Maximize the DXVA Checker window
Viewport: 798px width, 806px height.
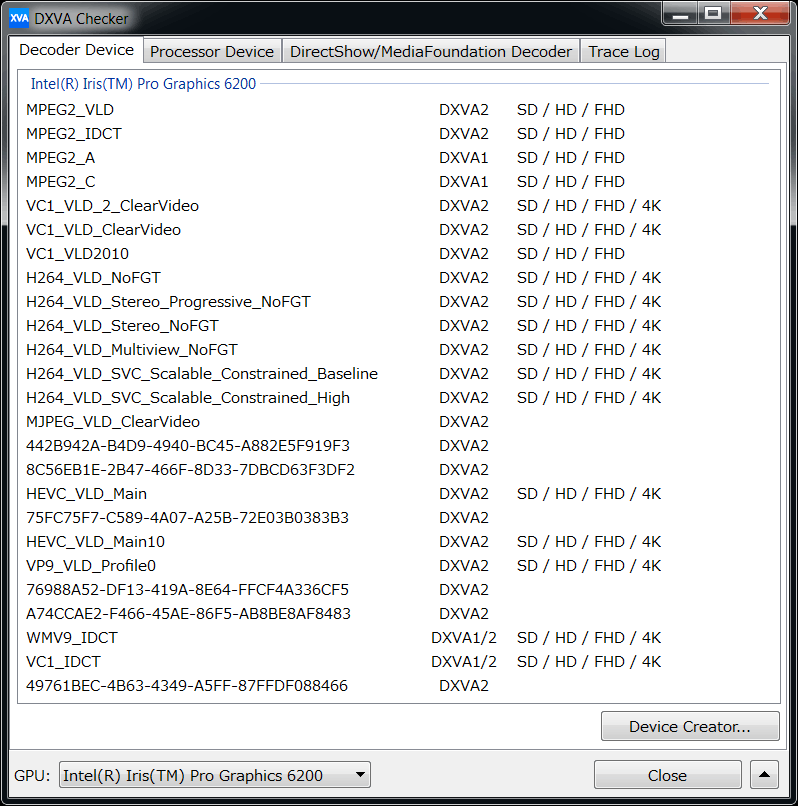(713, 14)
